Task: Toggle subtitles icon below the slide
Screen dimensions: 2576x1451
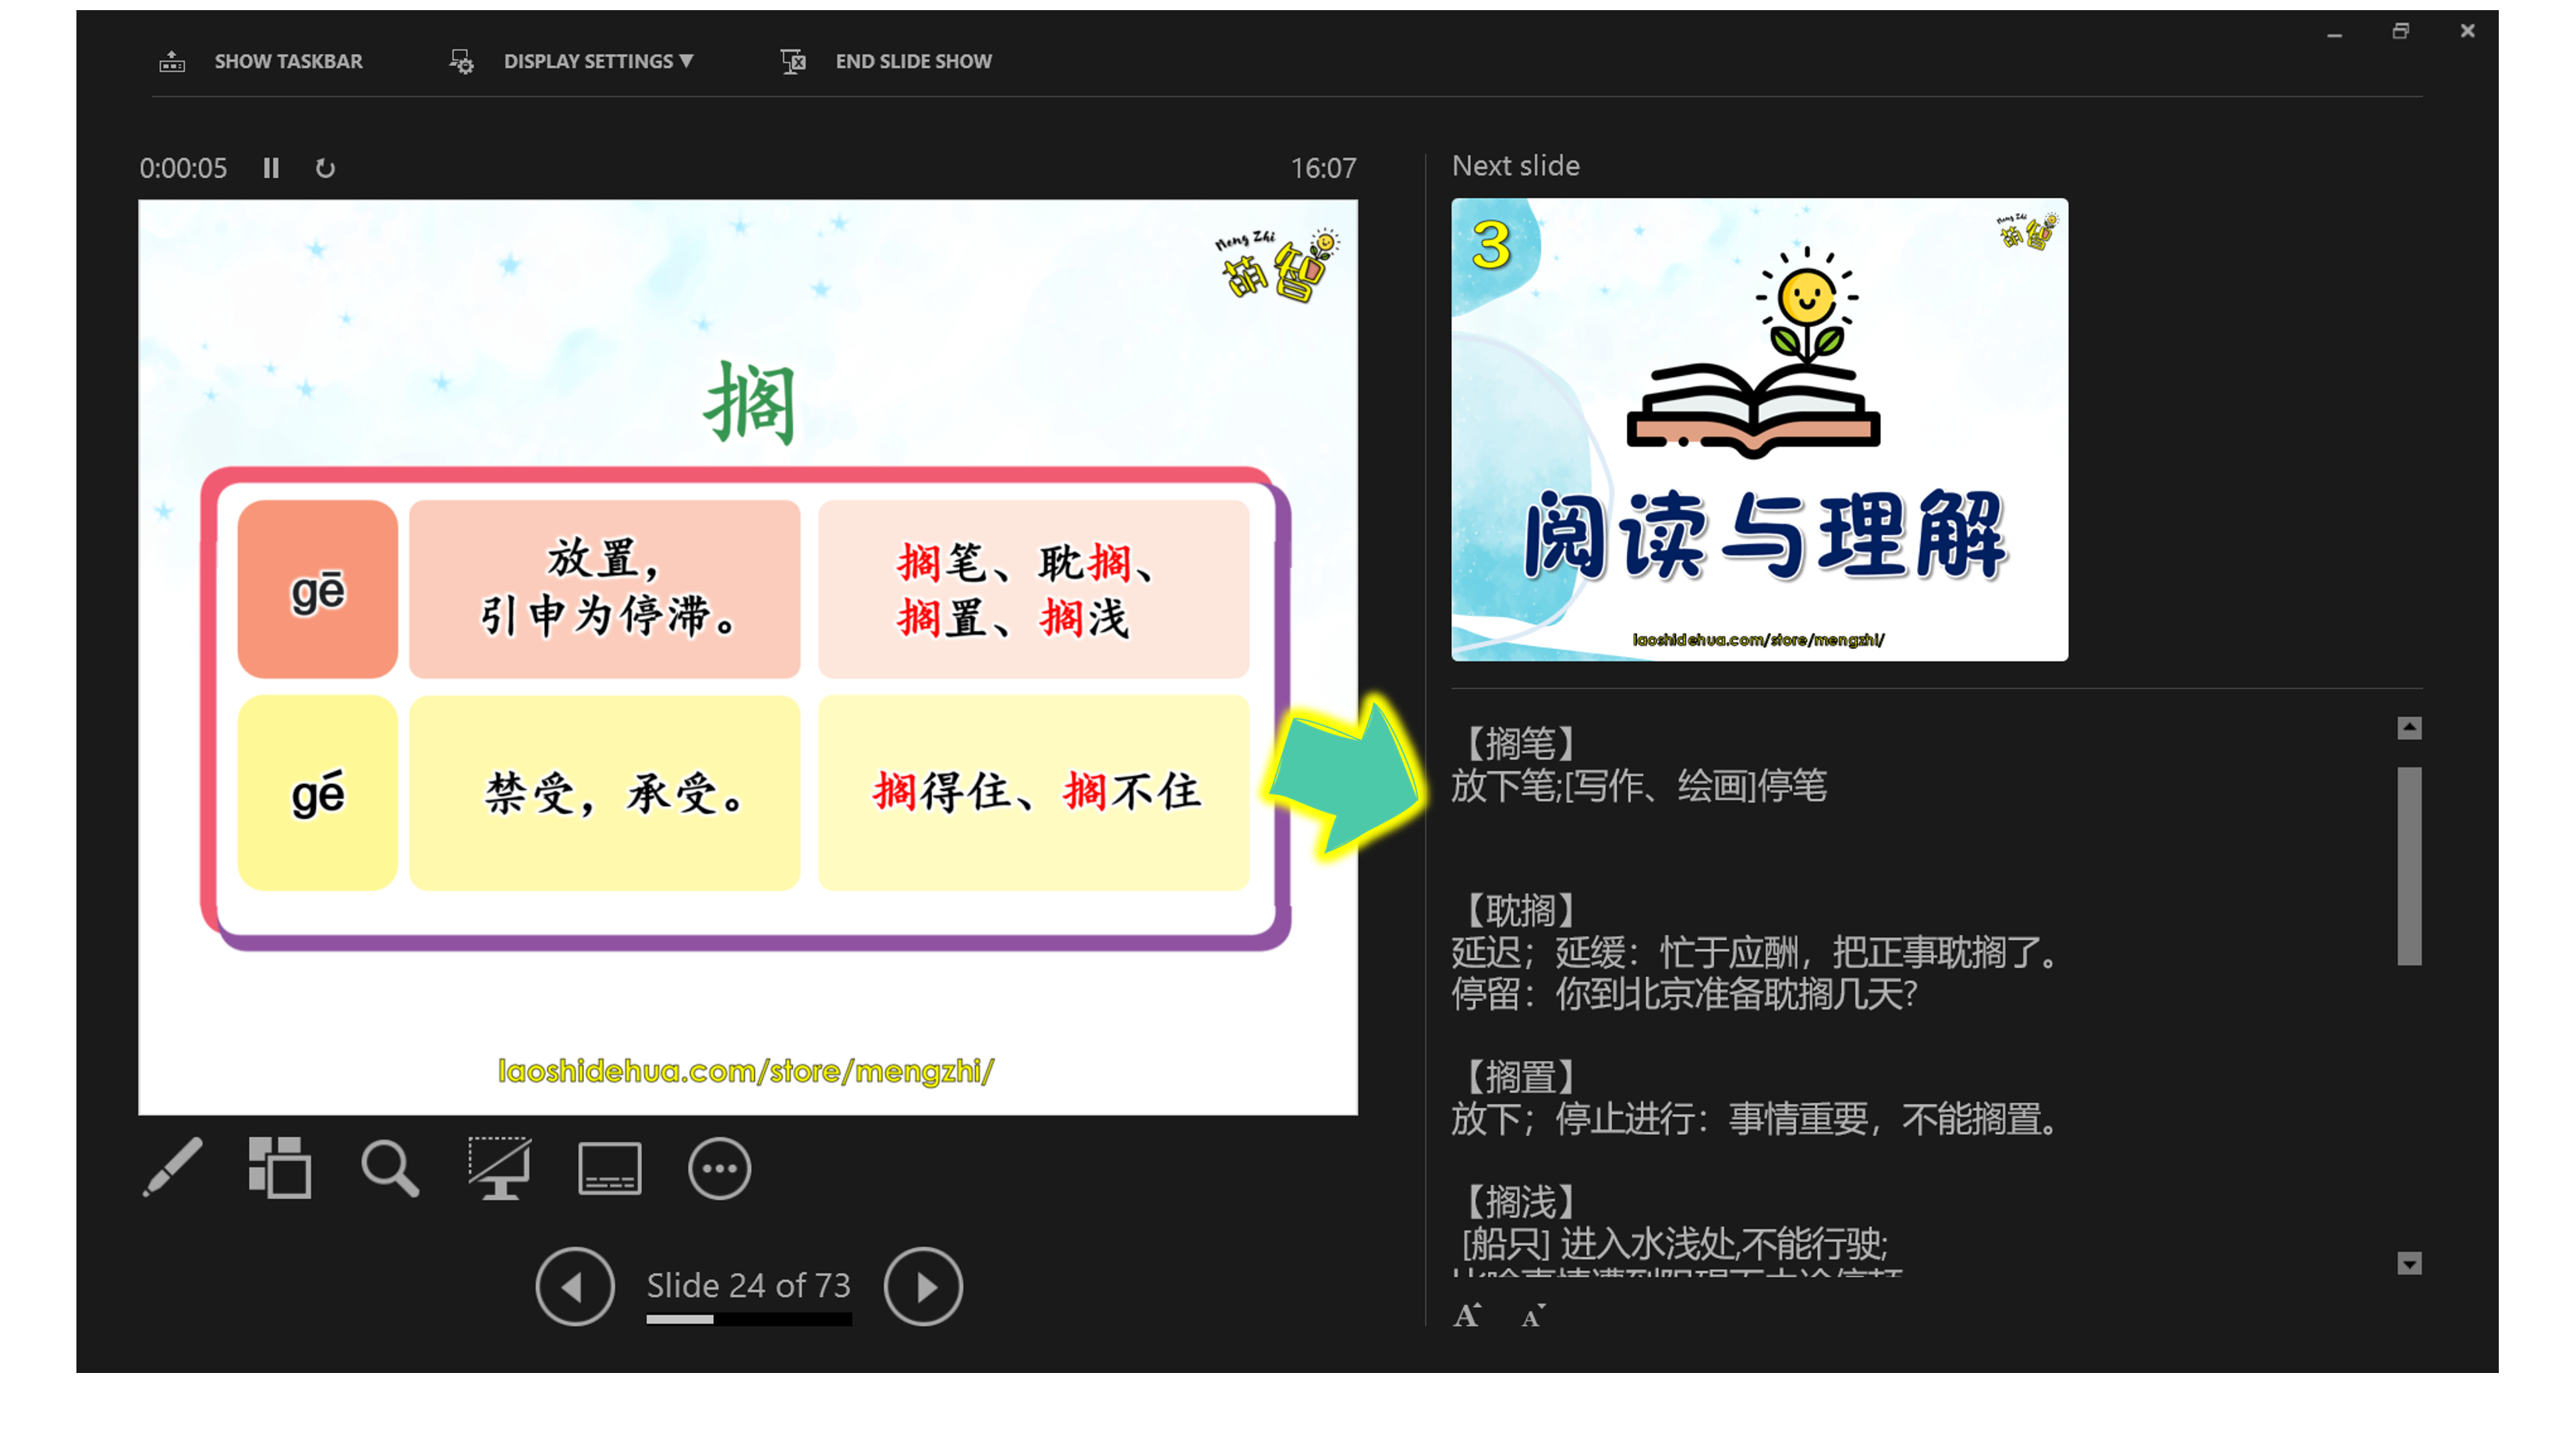Action: pos(609,1168)
